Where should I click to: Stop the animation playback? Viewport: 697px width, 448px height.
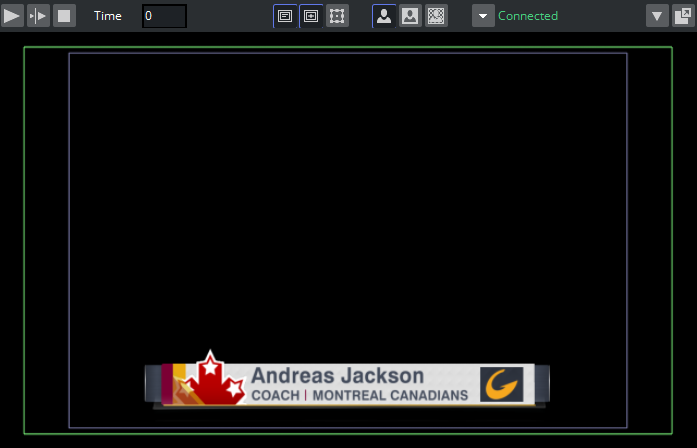(64, 16)
